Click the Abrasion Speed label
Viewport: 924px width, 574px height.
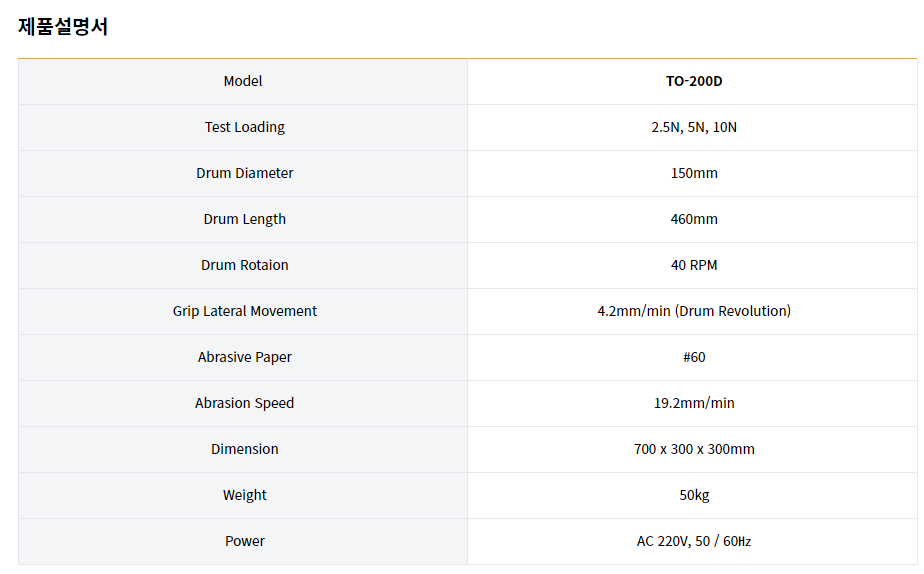click(x=244, y=403)
